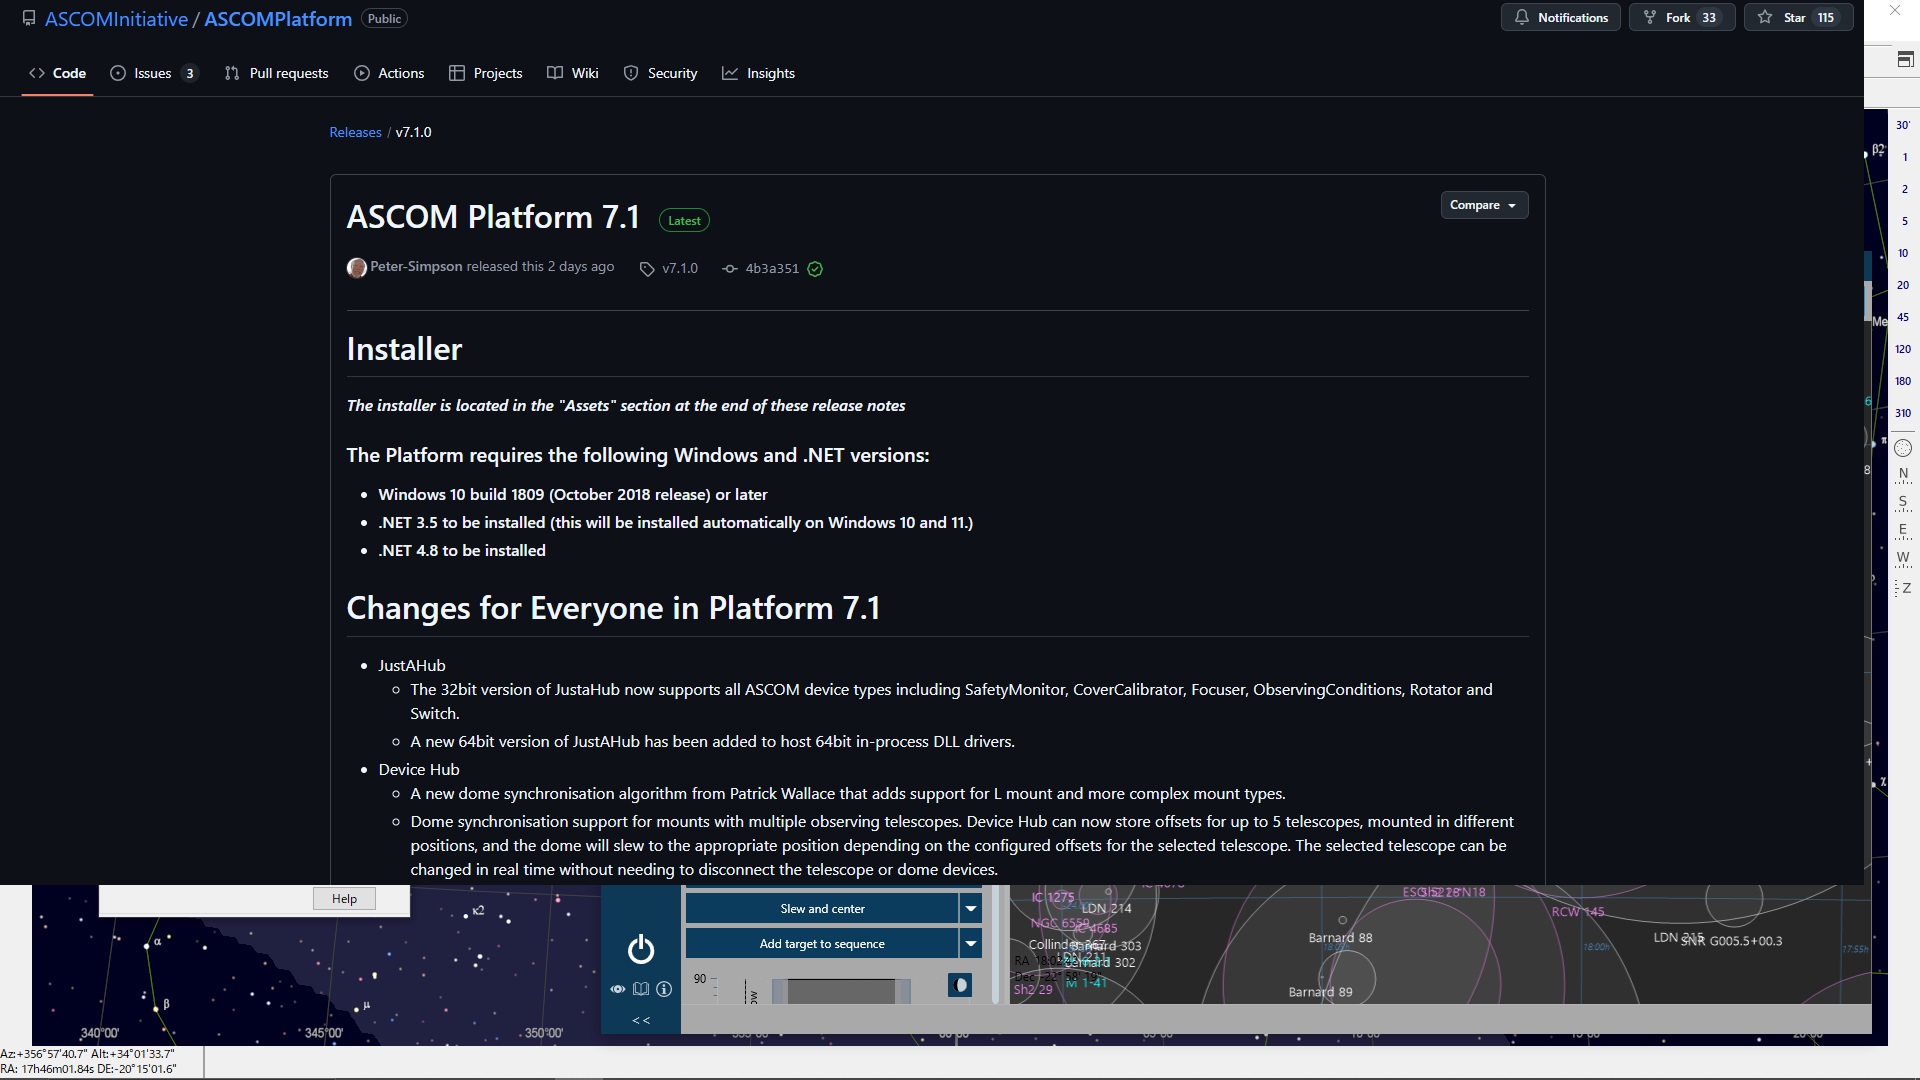The width and height of the screenshot is (1920, 1080).
Task: Click the Notifications bell button
Action: [x=1561, y=18]
